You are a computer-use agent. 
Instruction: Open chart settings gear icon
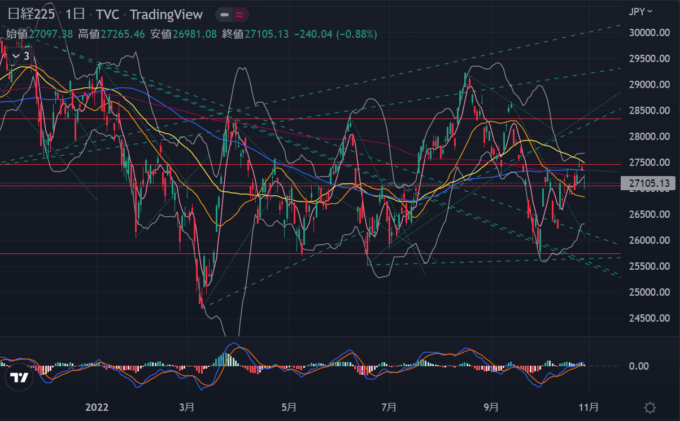[x=650, y=408]
